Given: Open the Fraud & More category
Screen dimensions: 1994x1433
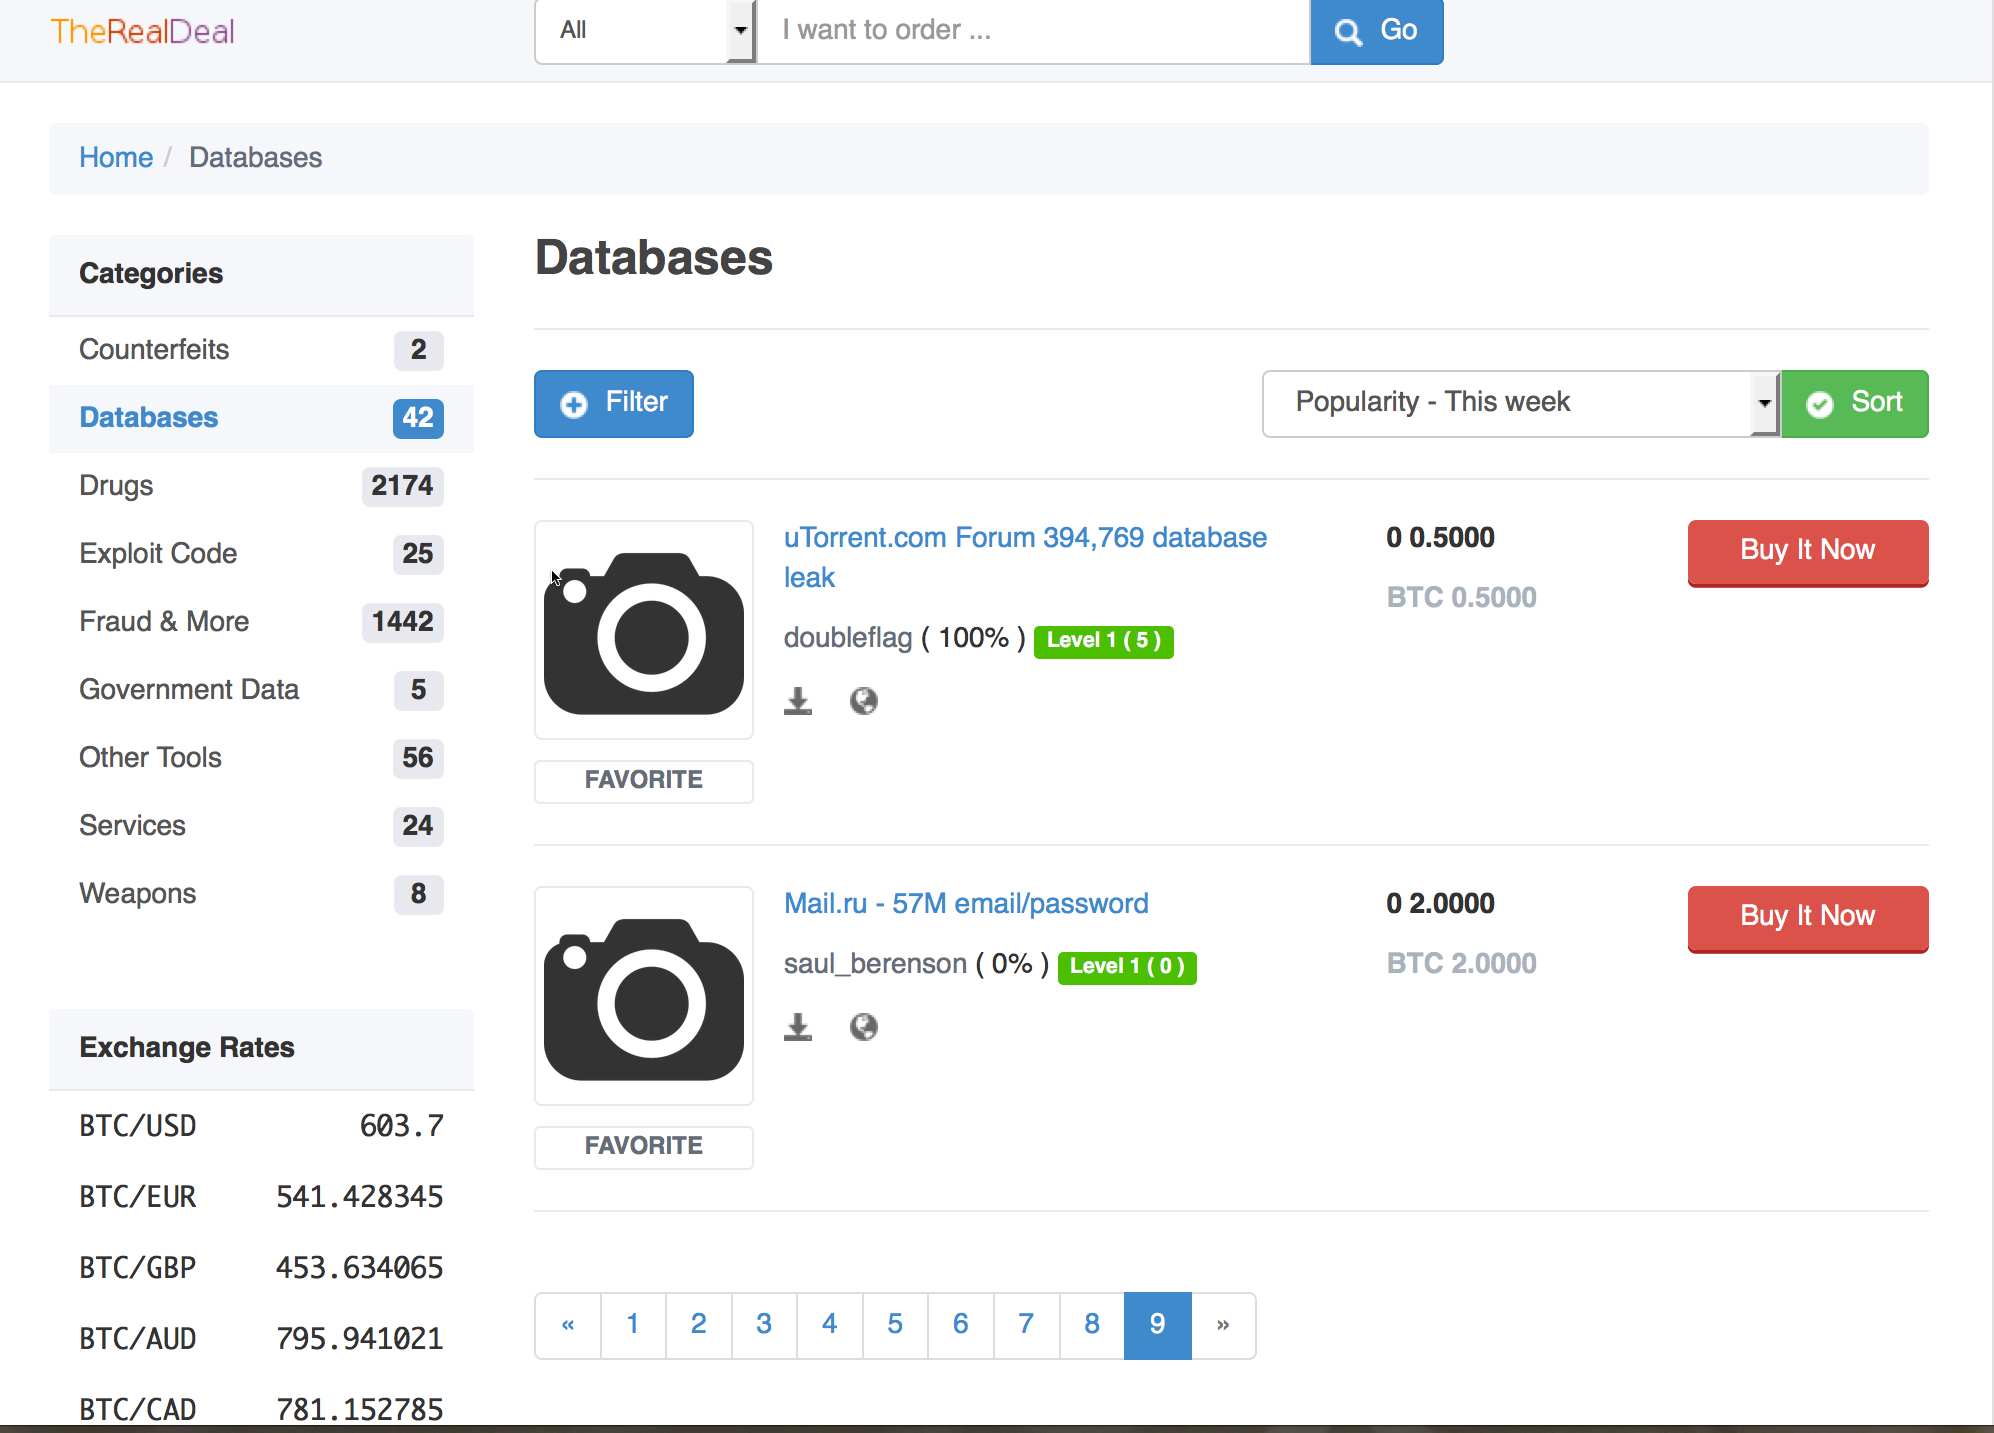Looking at the screenshot, I should pyautogui.click(x=261, y=622).
